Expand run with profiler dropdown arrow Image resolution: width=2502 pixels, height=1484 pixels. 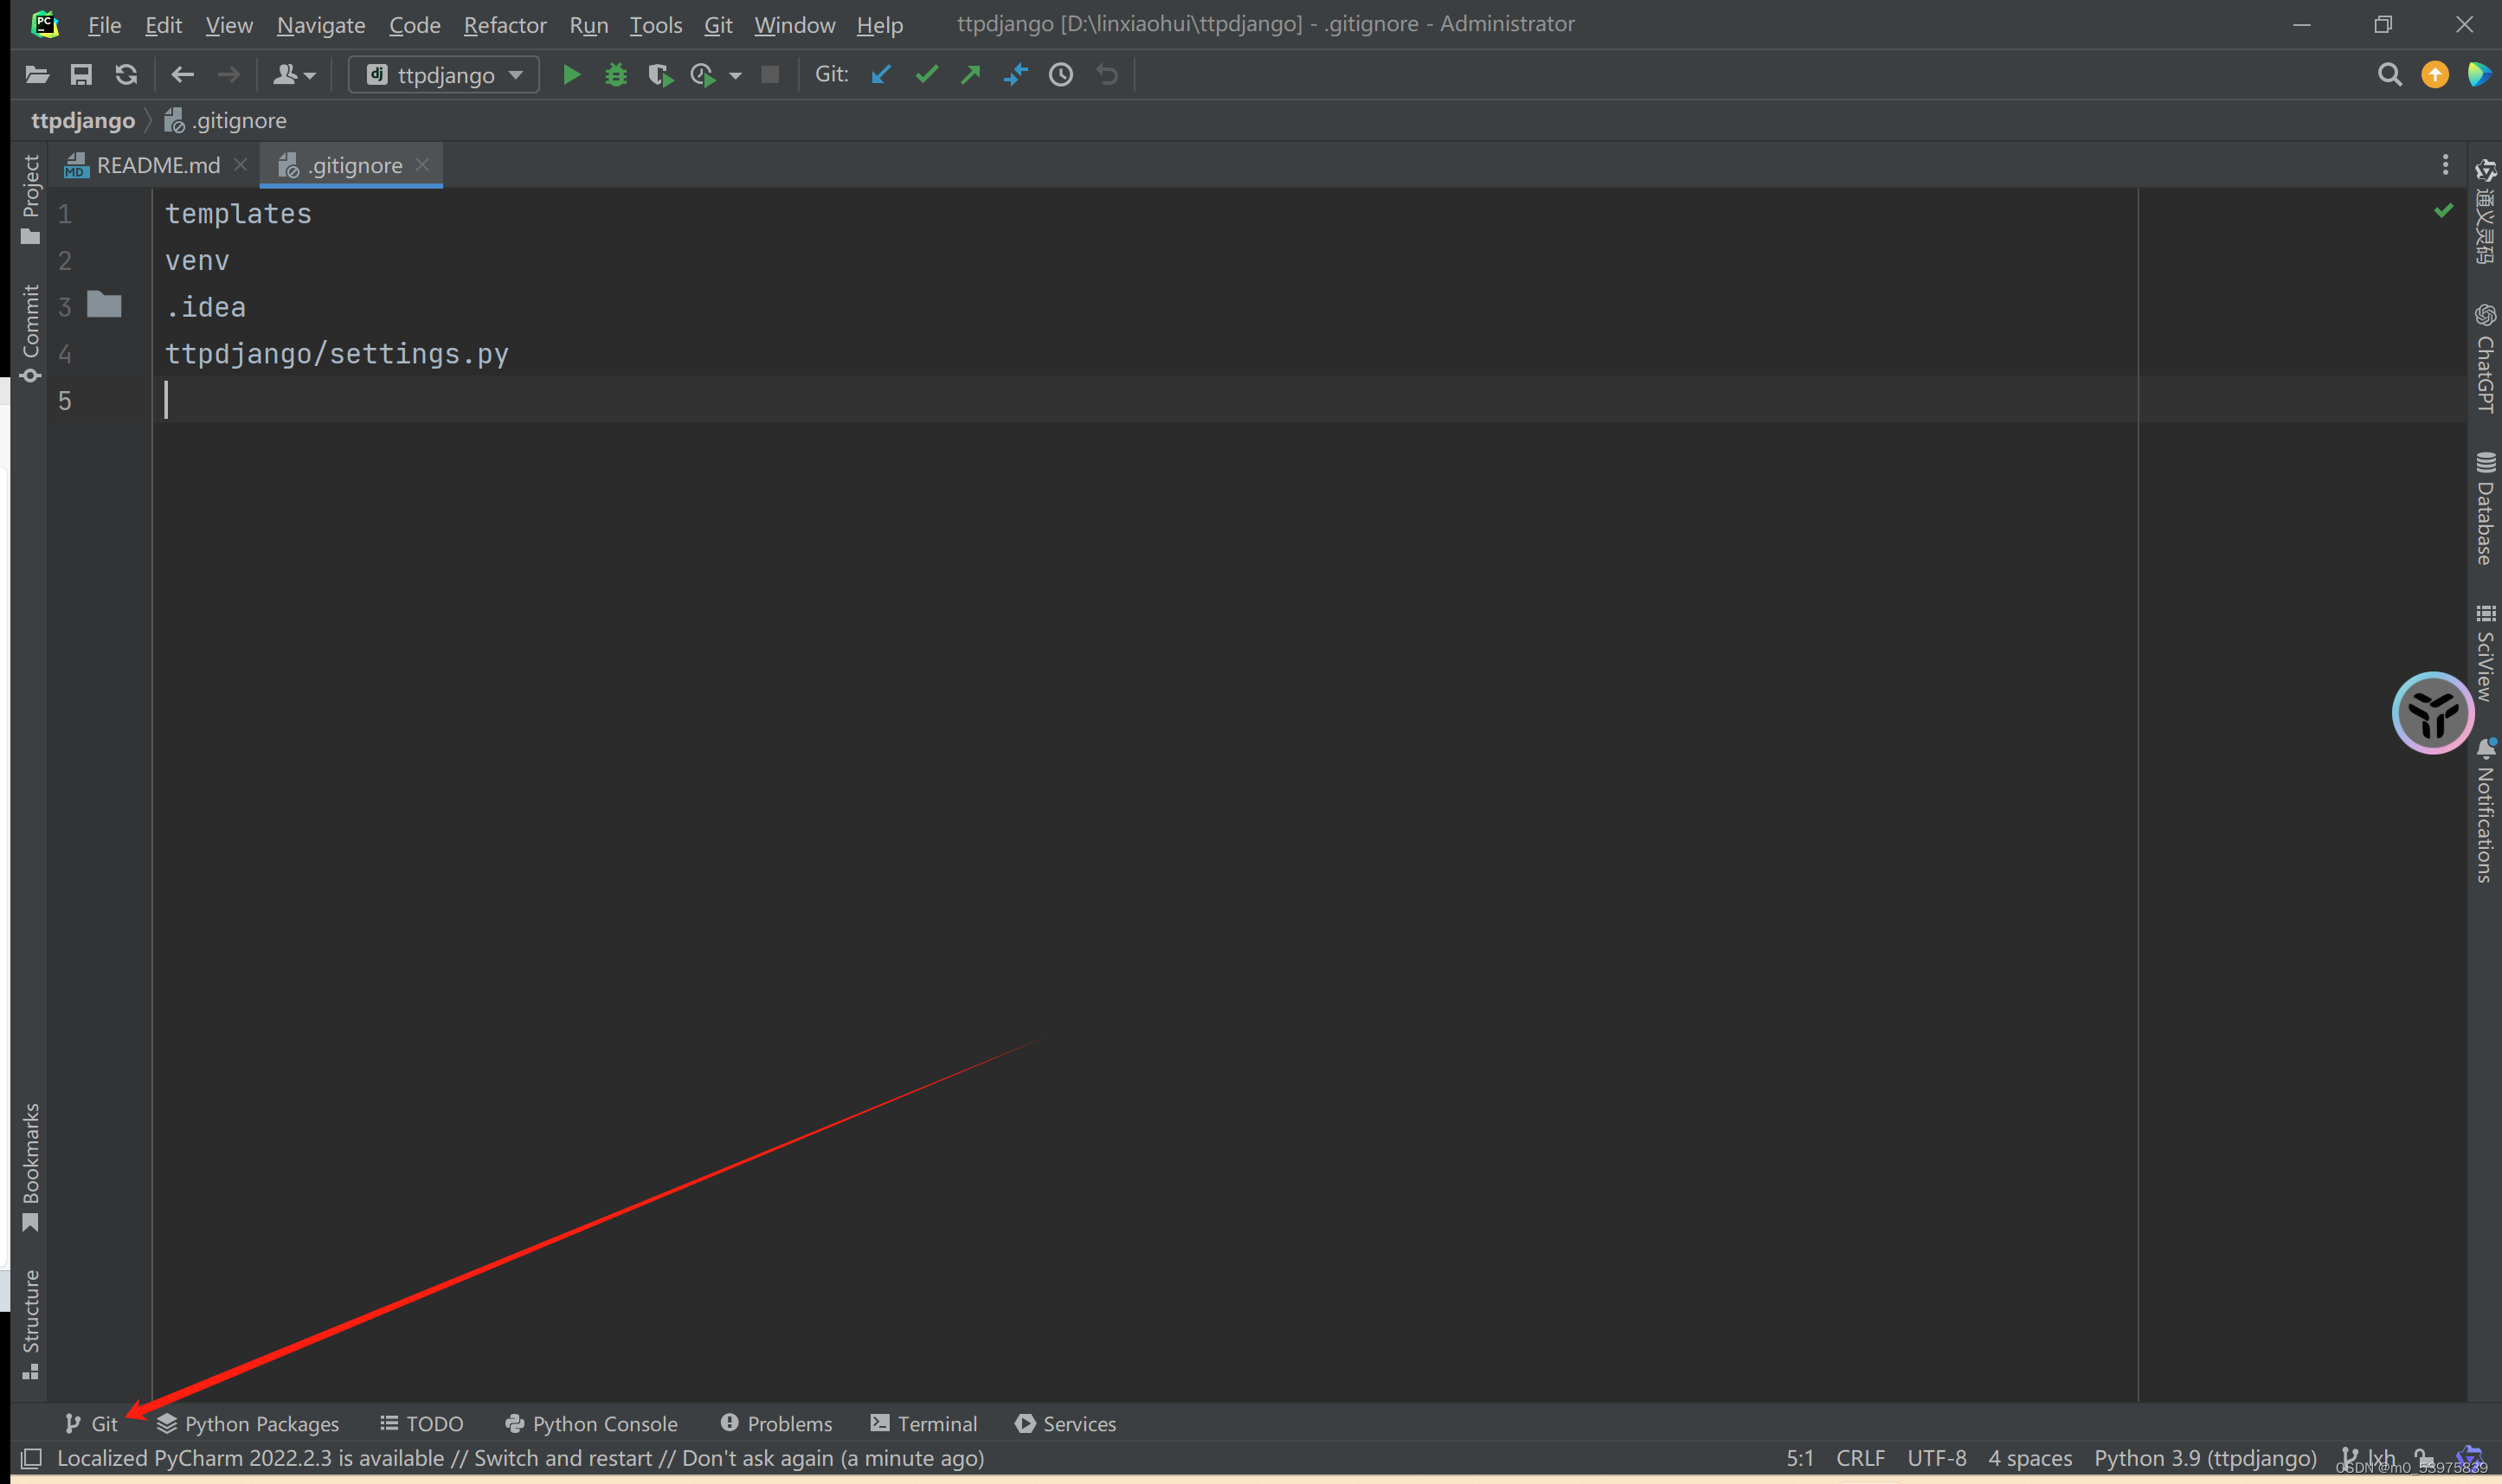click(736, 76)
